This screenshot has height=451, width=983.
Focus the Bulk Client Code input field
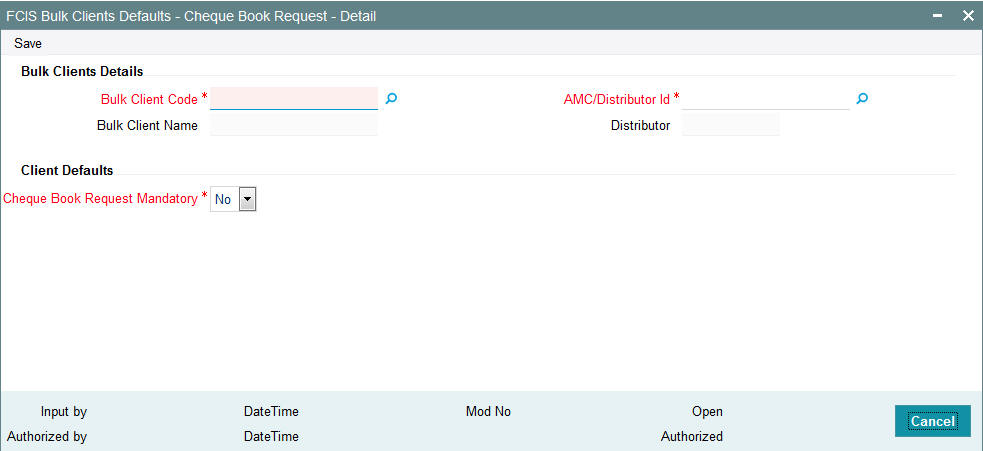pos(294,98)
